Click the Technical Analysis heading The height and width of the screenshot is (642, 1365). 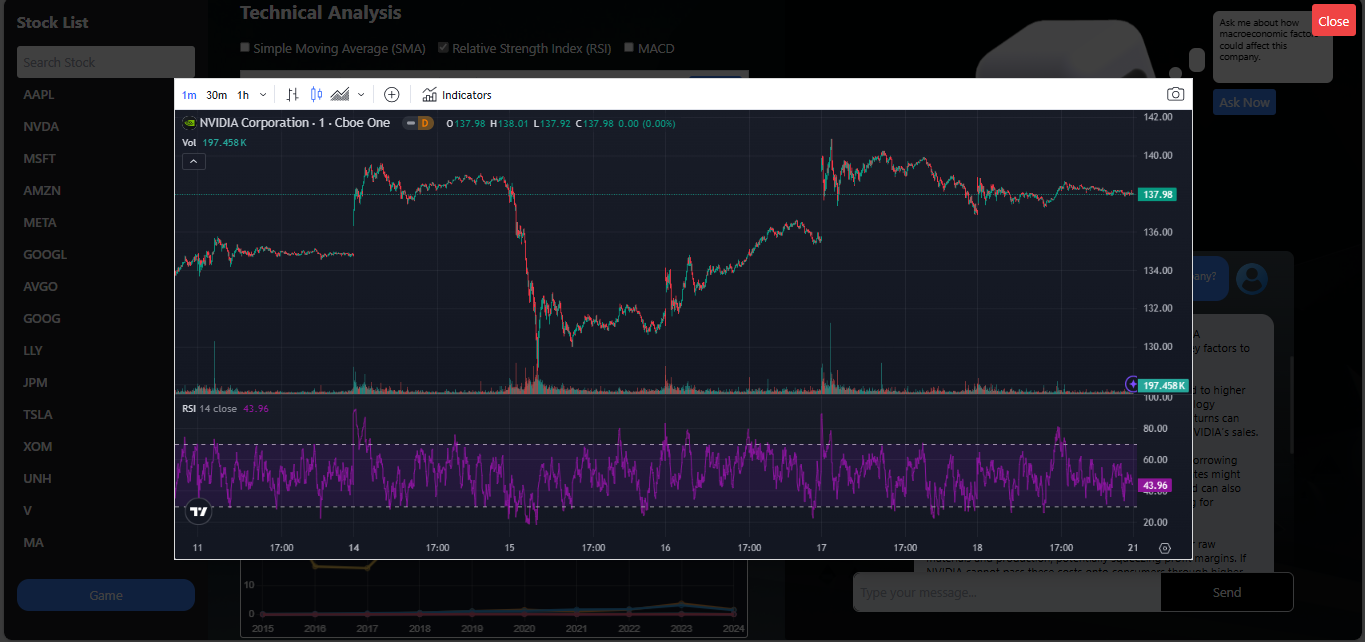pos(321,13)
